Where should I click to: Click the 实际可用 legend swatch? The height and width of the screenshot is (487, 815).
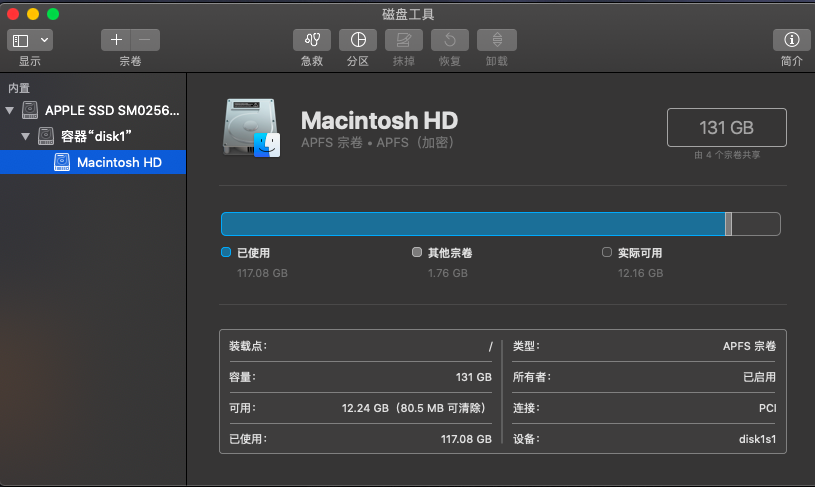[x=607, y=253]
